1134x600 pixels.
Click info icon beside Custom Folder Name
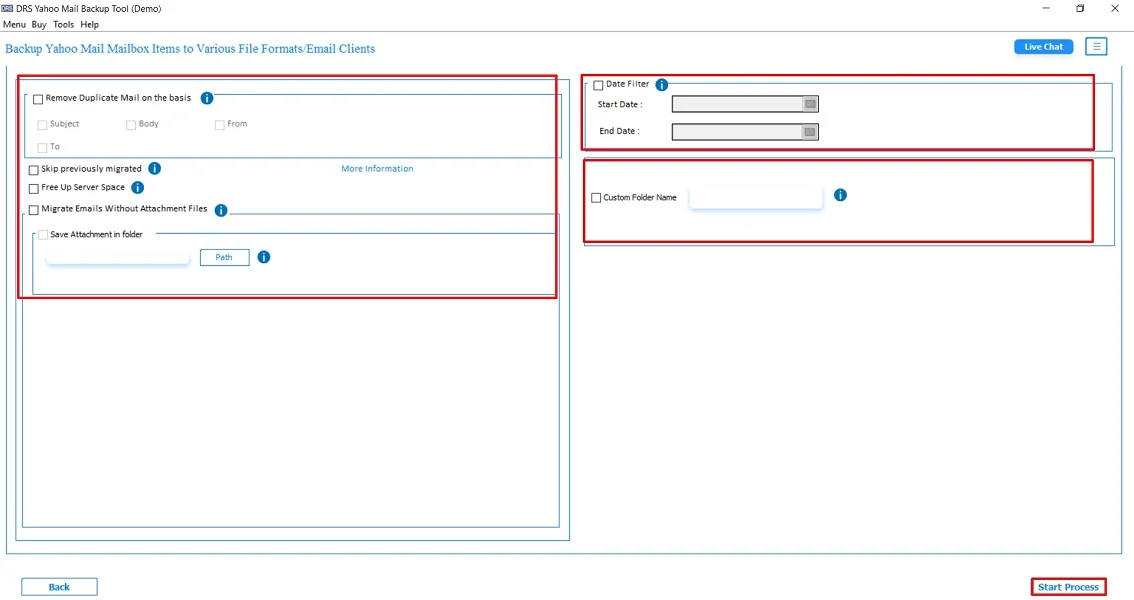pos(840,195)
